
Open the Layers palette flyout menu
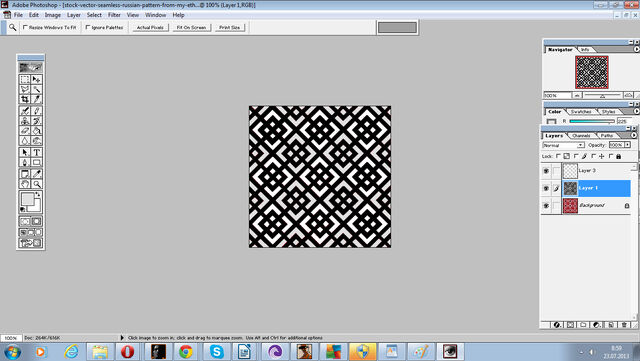(x=633, y=135)
